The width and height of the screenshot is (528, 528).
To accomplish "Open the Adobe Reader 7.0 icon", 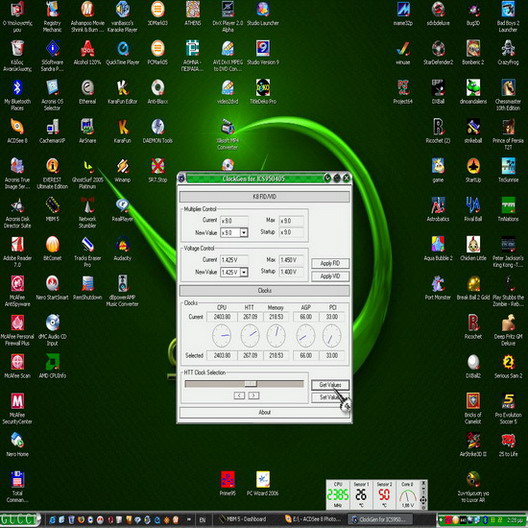I will tap(18, 252).
